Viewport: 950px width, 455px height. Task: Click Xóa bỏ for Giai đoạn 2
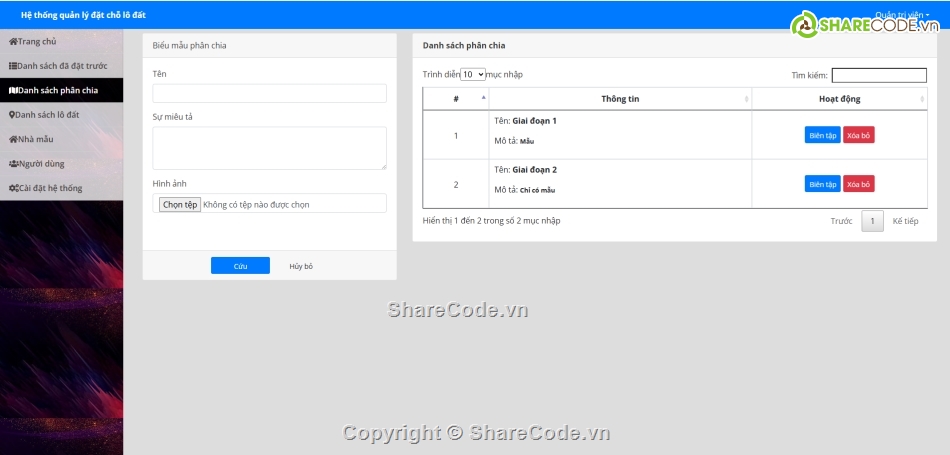858,184
